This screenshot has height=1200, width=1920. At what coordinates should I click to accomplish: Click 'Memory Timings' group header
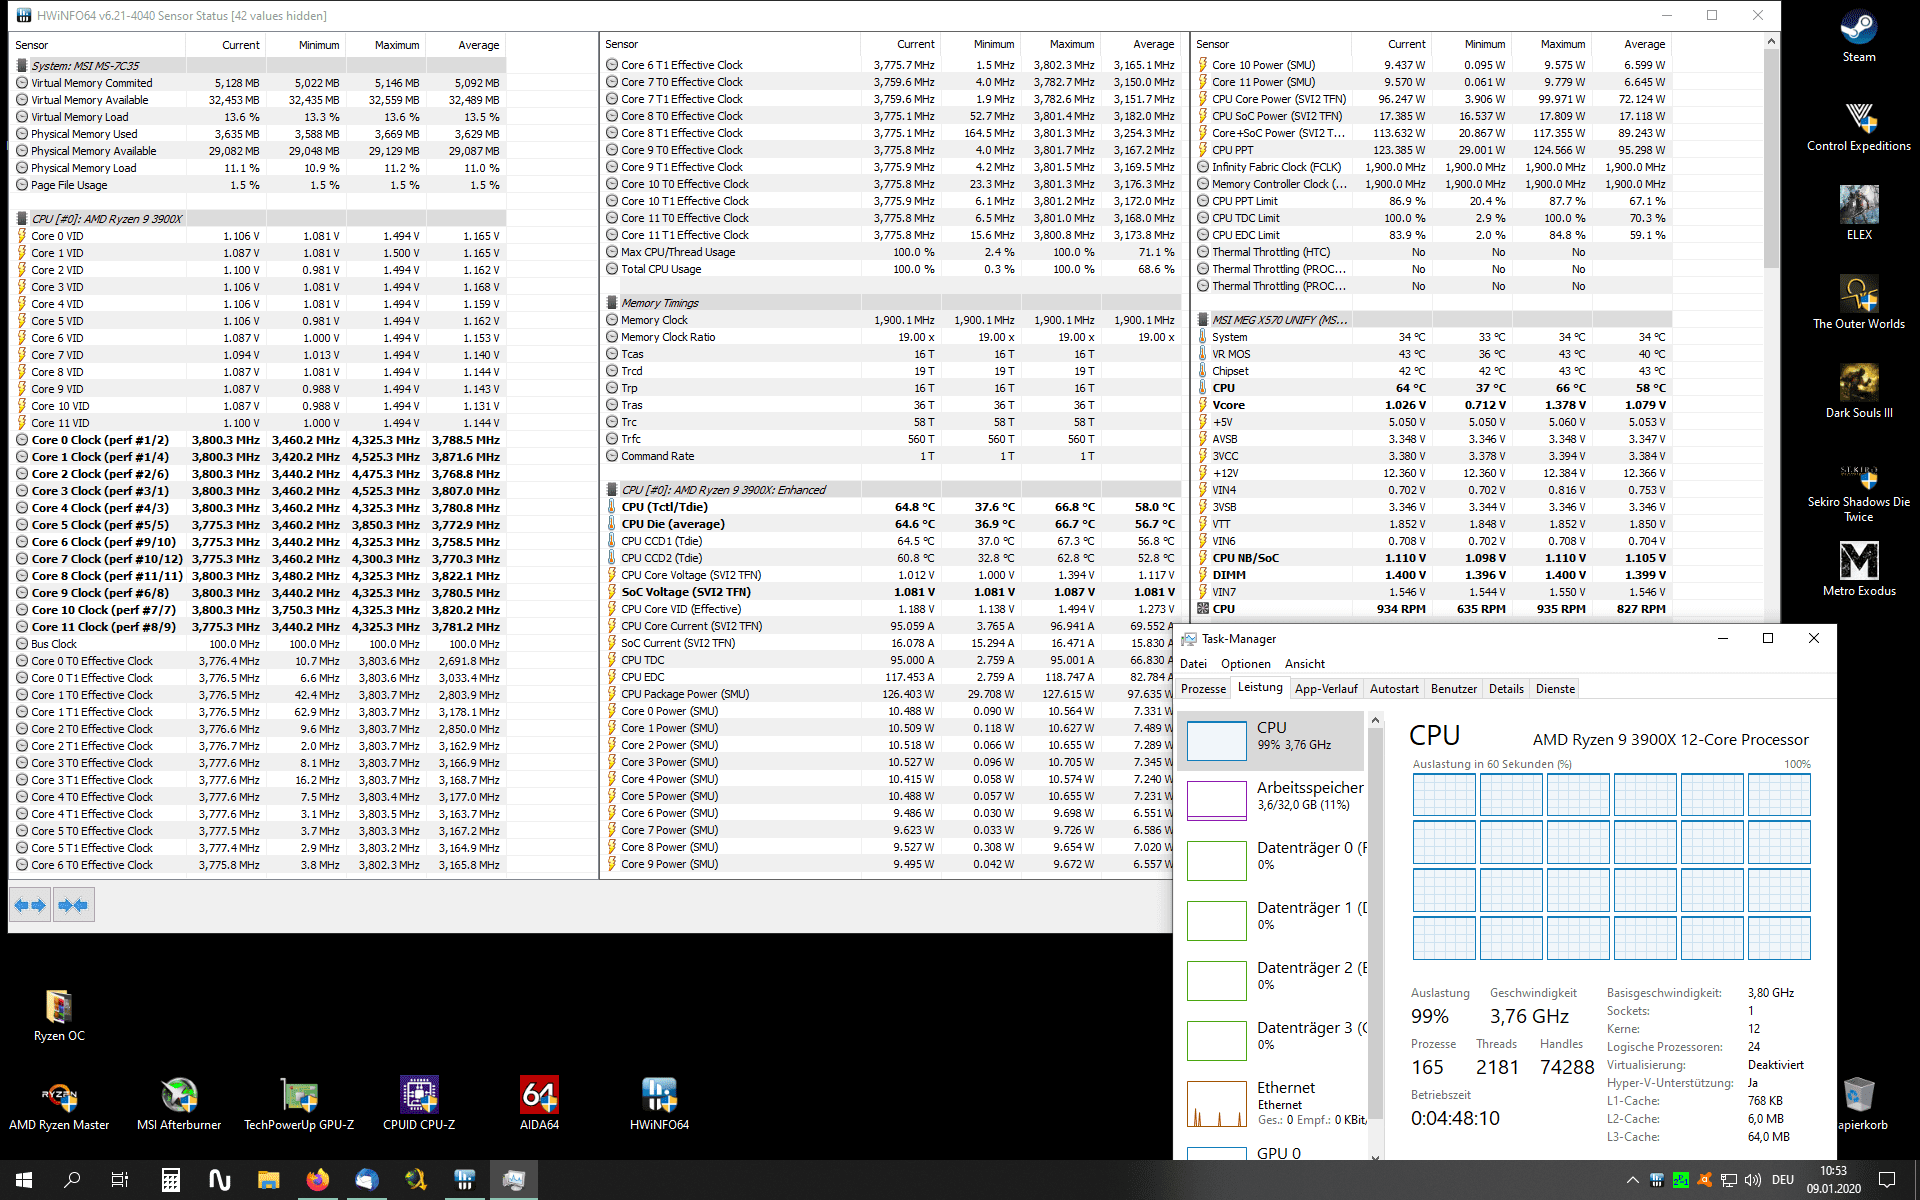[890, 303]
